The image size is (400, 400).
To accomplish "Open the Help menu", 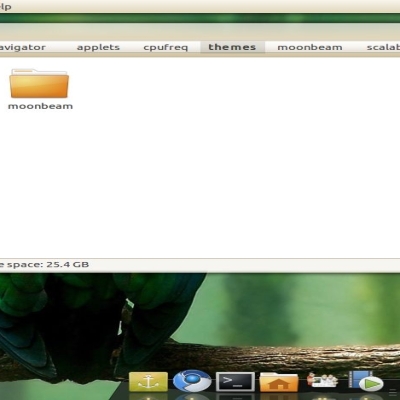I will 6,7.
